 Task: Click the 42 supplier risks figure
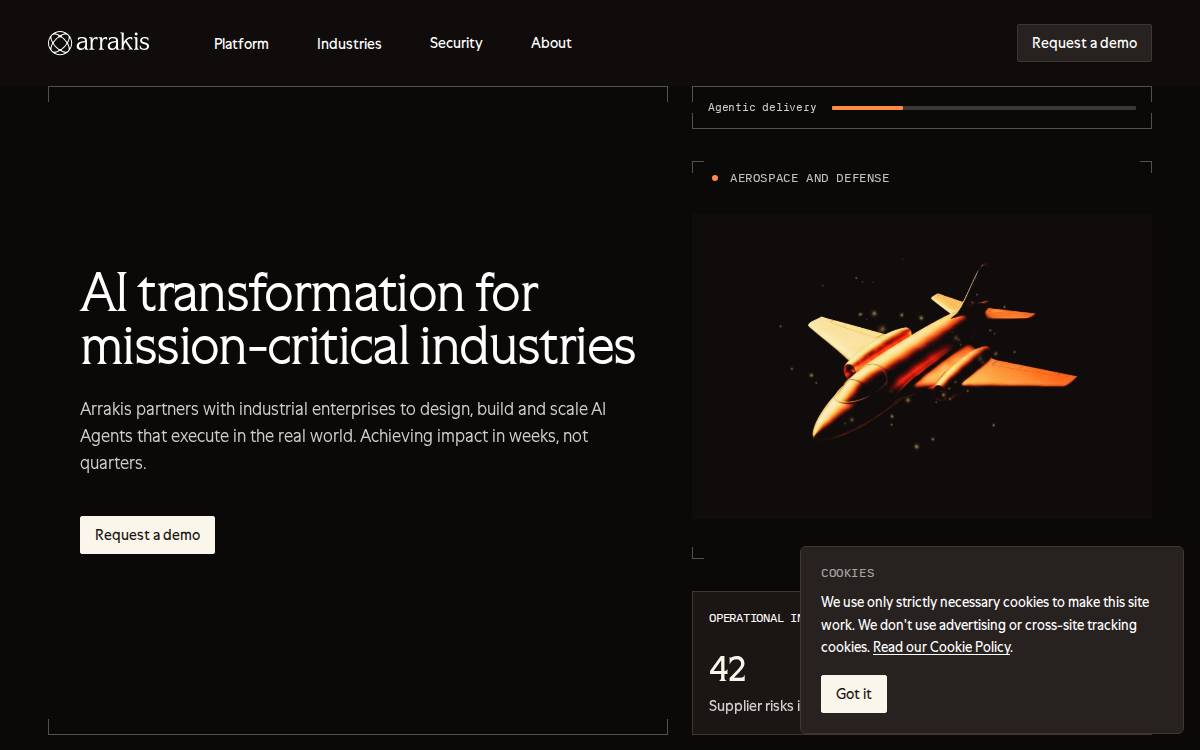tap(728, 669)
